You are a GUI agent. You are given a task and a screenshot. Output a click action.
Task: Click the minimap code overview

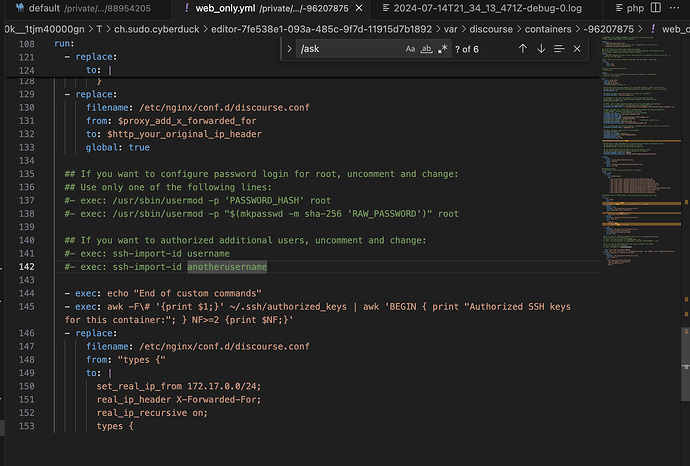pos(642,150)
